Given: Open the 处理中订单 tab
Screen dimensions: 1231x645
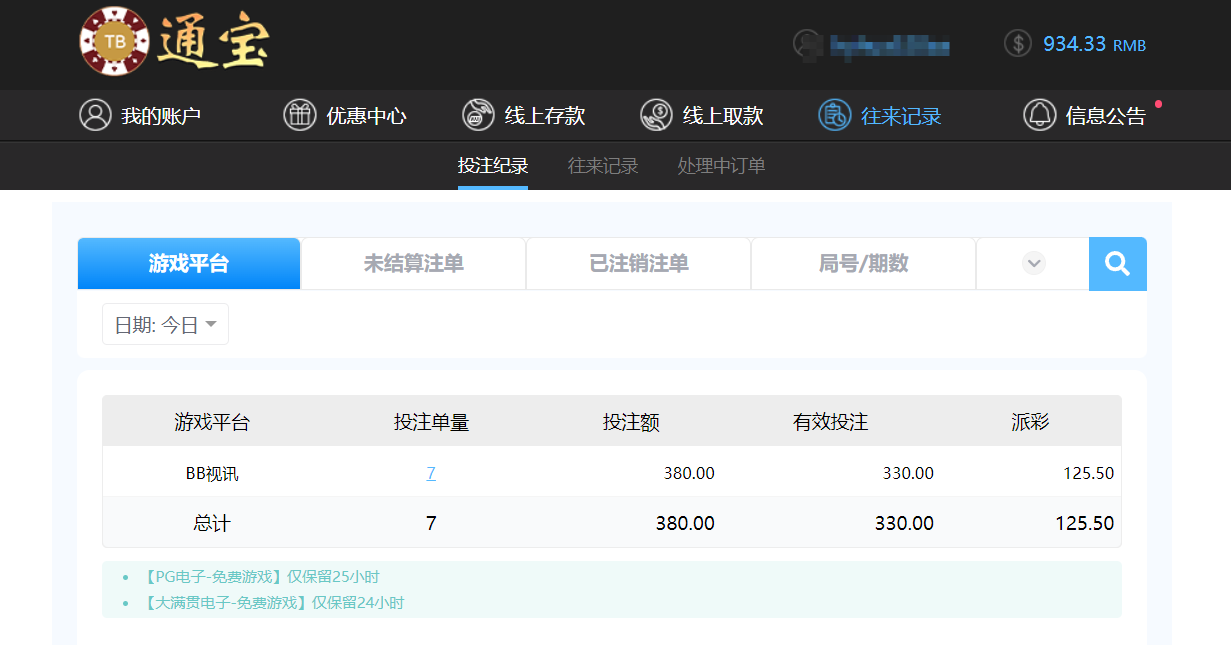Looking at the screenshot, I should (722, 166).
